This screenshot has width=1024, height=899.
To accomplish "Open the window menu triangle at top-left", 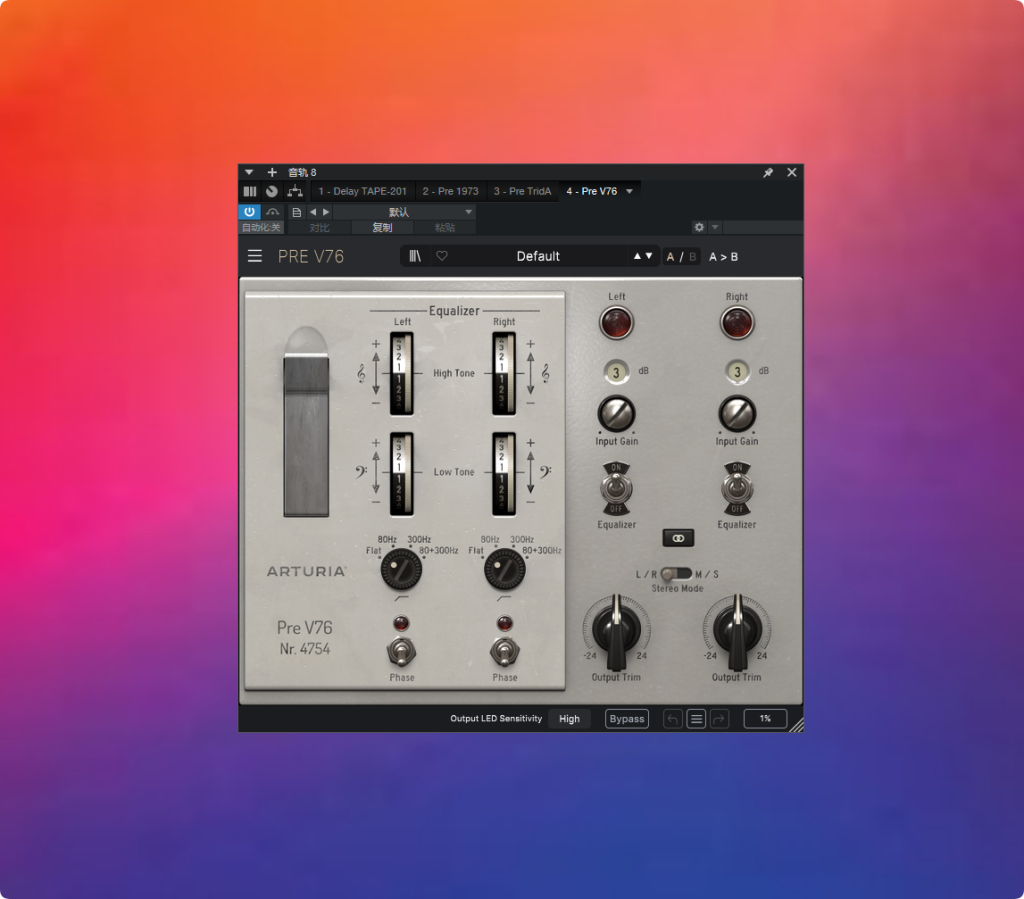I will (249, 172).
